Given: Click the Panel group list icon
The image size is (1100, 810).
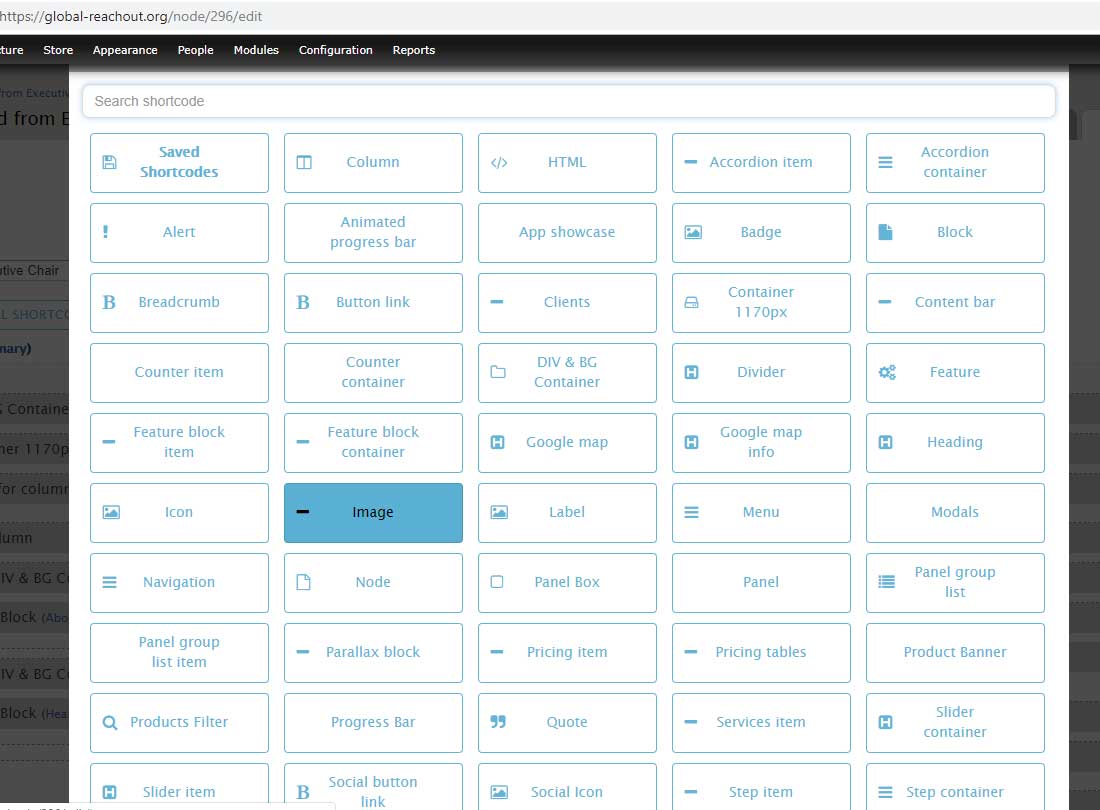Looking at the screenshot, I should (887, 581).
